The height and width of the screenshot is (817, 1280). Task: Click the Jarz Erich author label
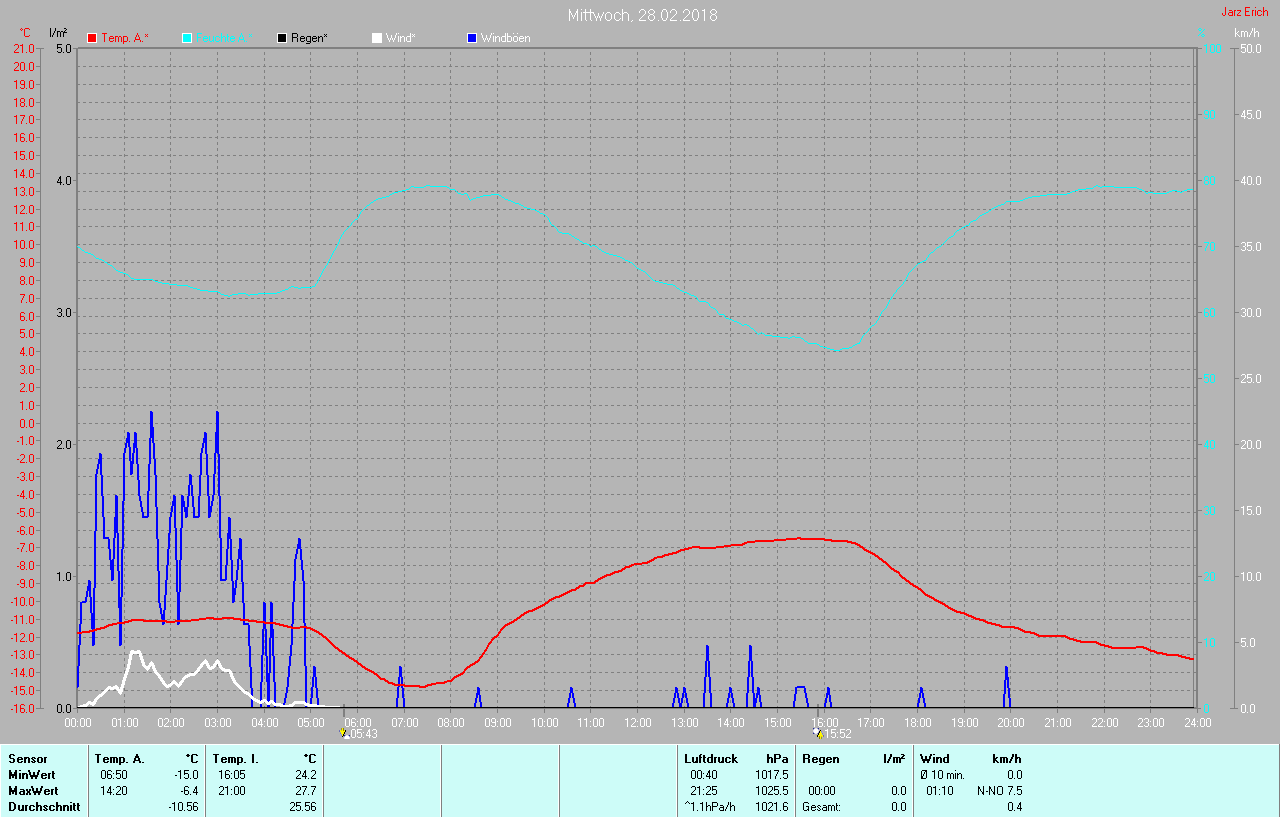coord(1244,12)
